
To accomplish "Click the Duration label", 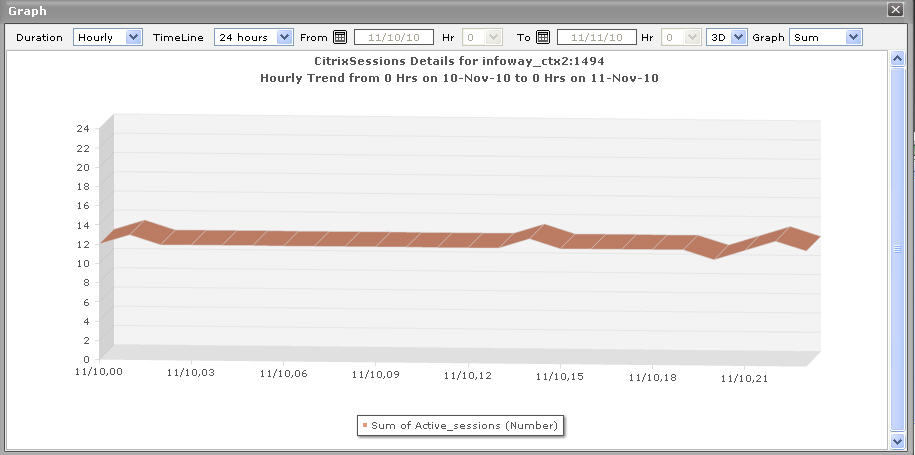I will point(40,37).
